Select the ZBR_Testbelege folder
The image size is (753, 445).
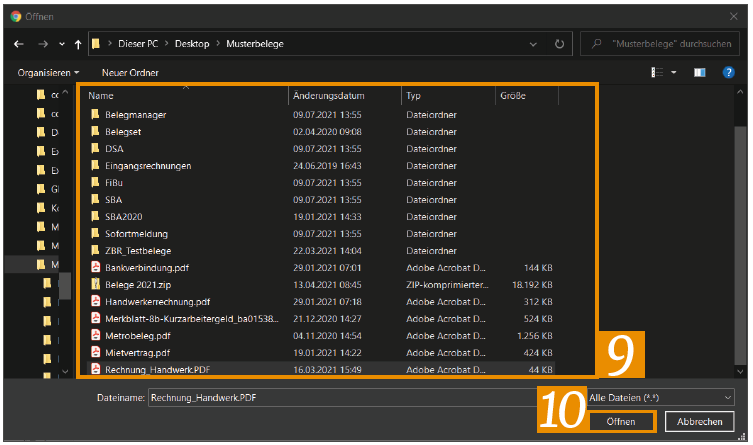(x=138, y=251)
